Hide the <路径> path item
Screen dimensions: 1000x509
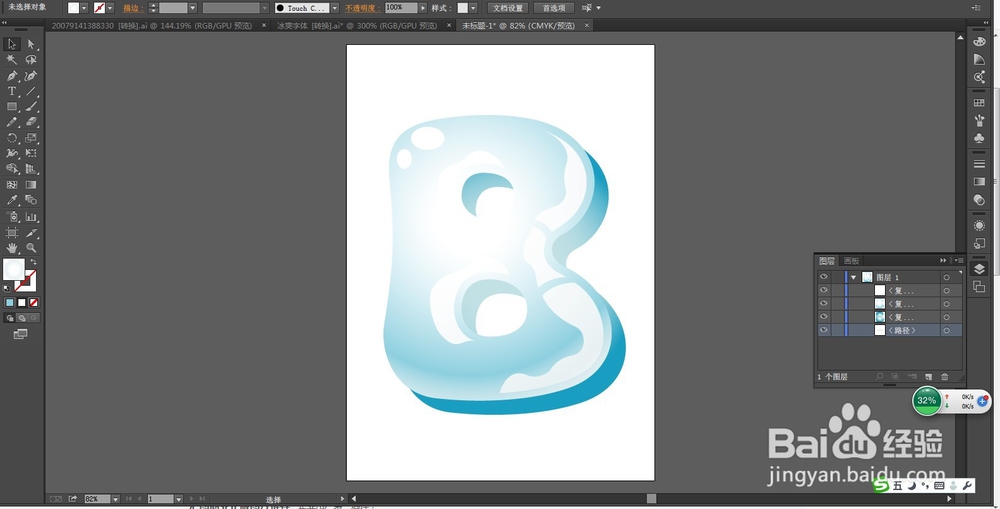pos(823,330)
